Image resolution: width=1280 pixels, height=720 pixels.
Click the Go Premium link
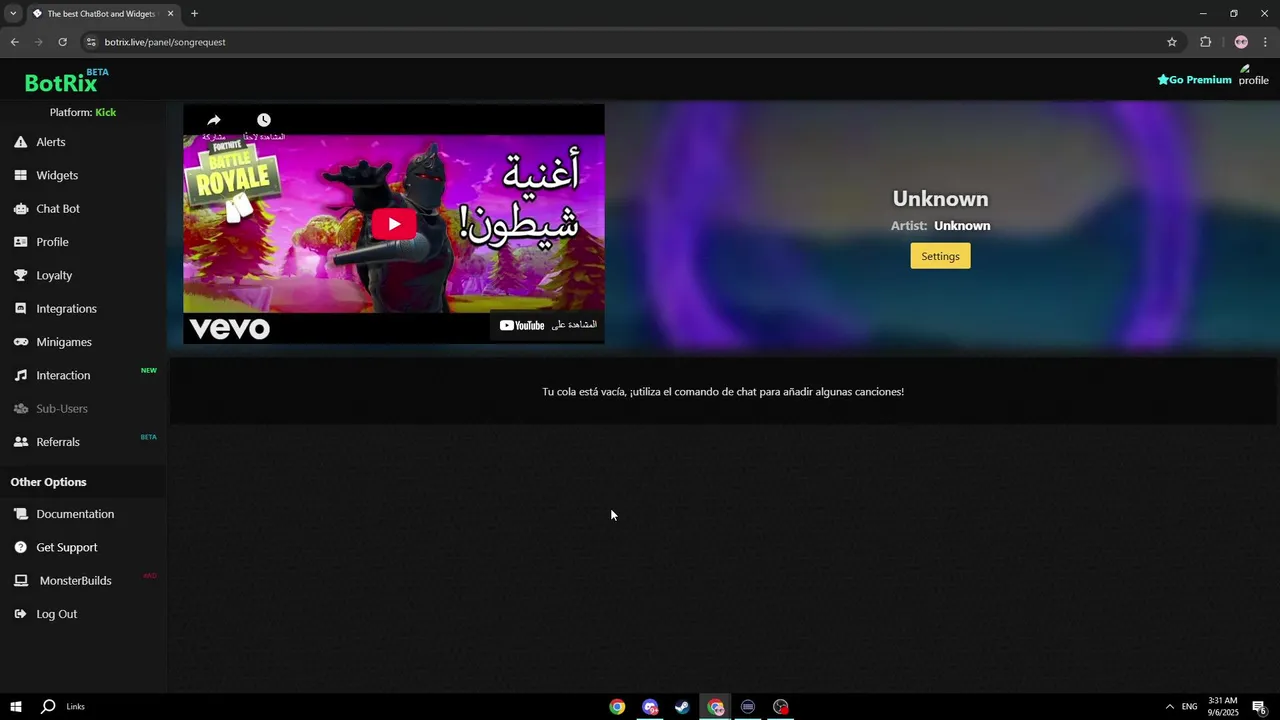[1194, 80]
